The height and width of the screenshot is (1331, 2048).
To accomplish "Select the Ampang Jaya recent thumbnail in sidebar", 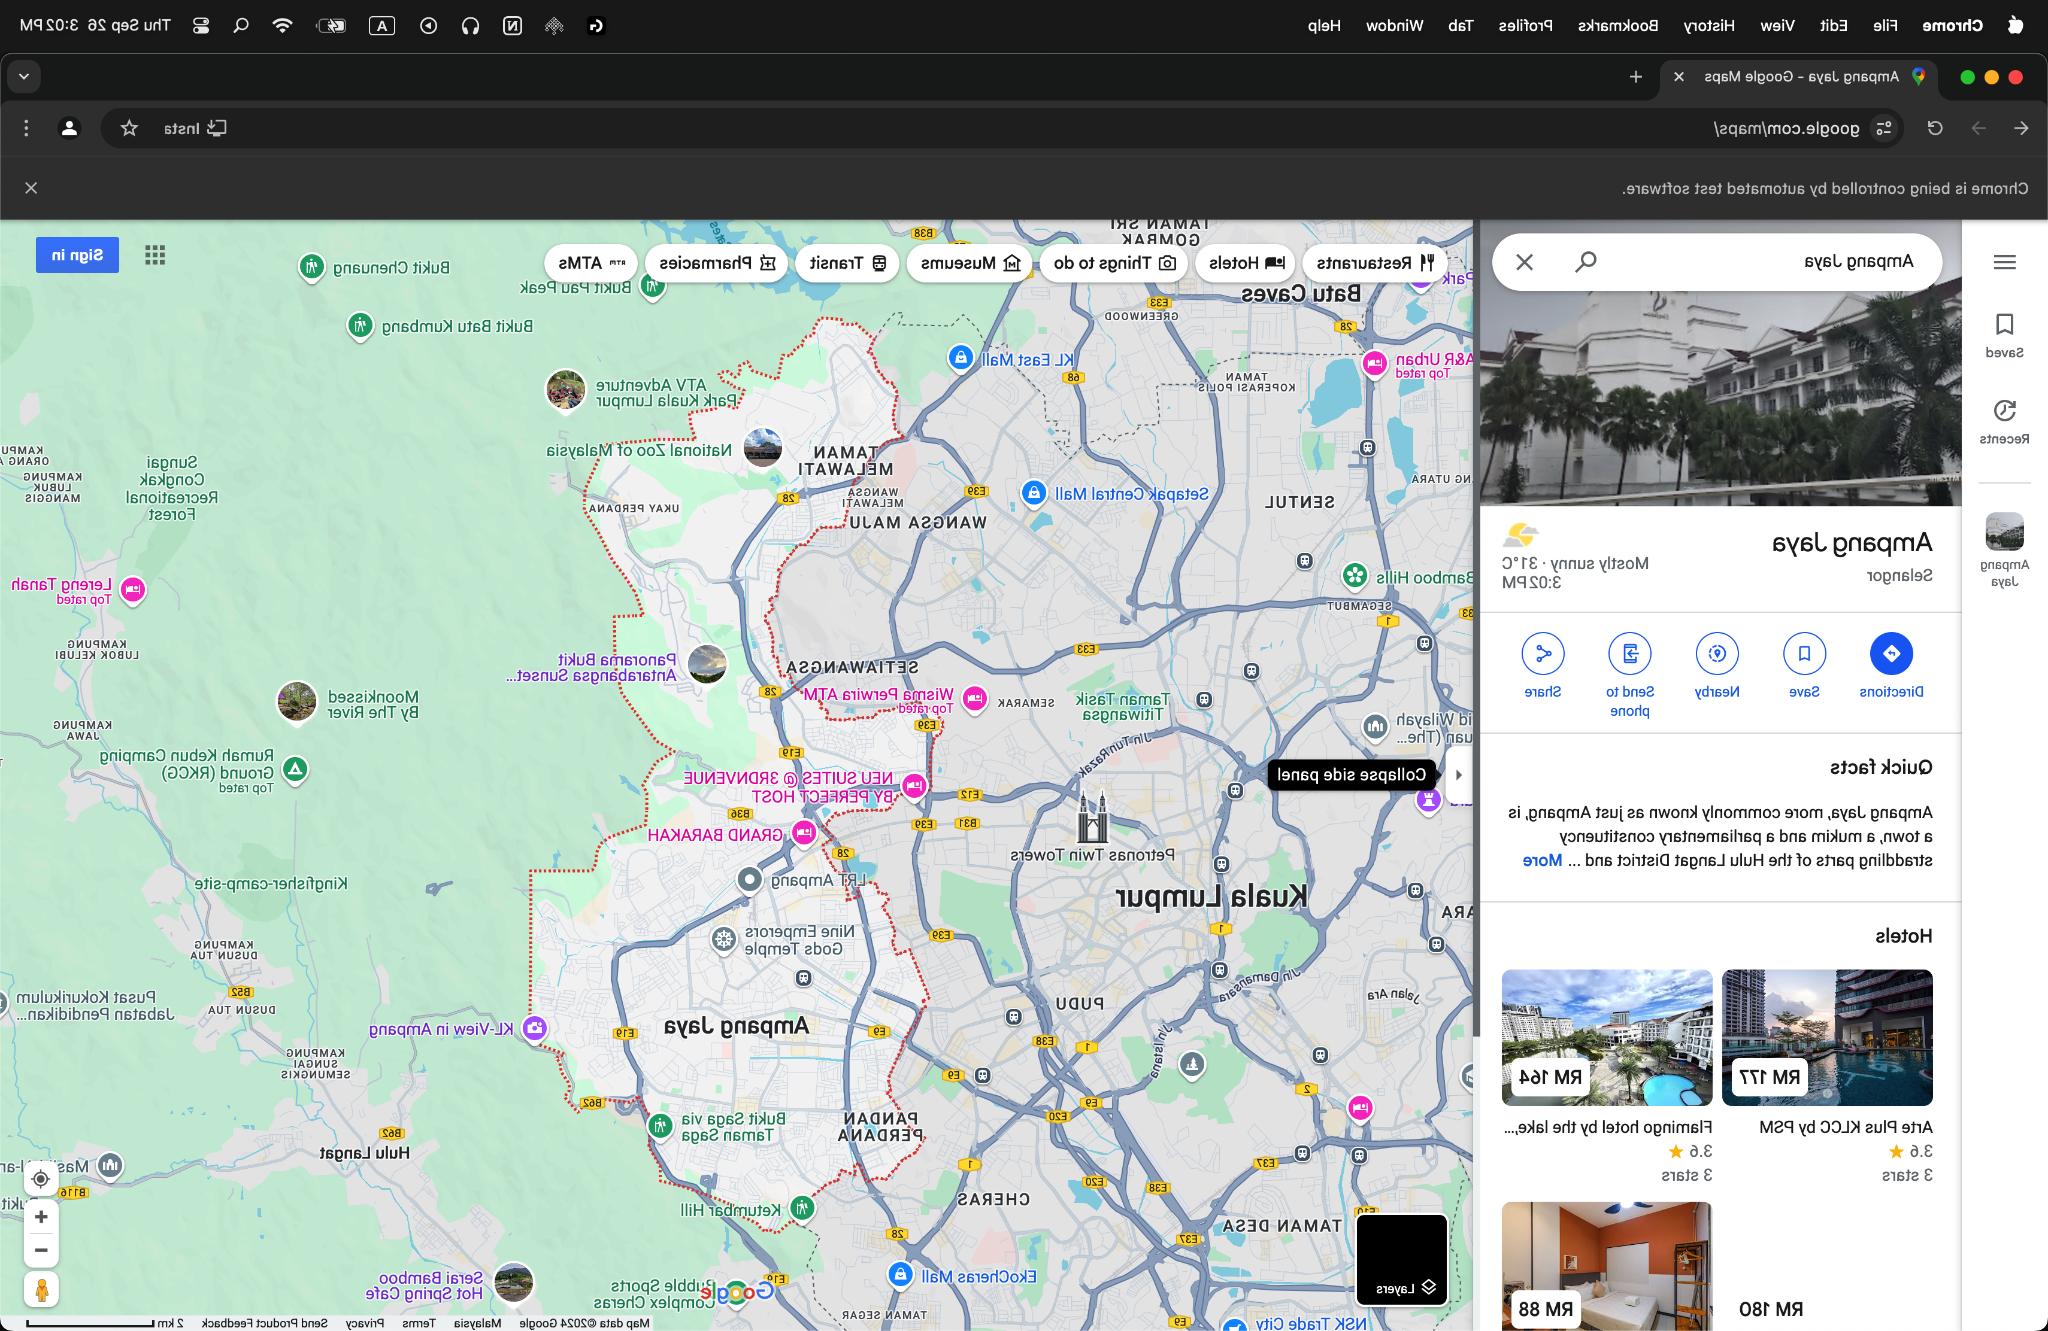I will point(2004,549).
